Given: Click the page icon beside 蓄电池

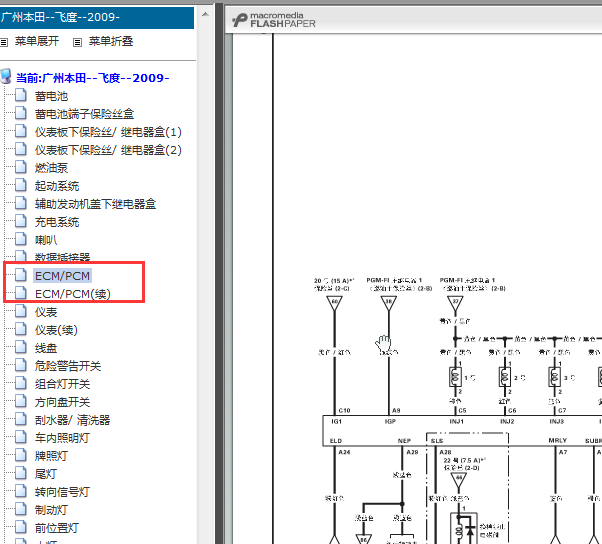Looking at the screenshot, I should pos(21,95).
